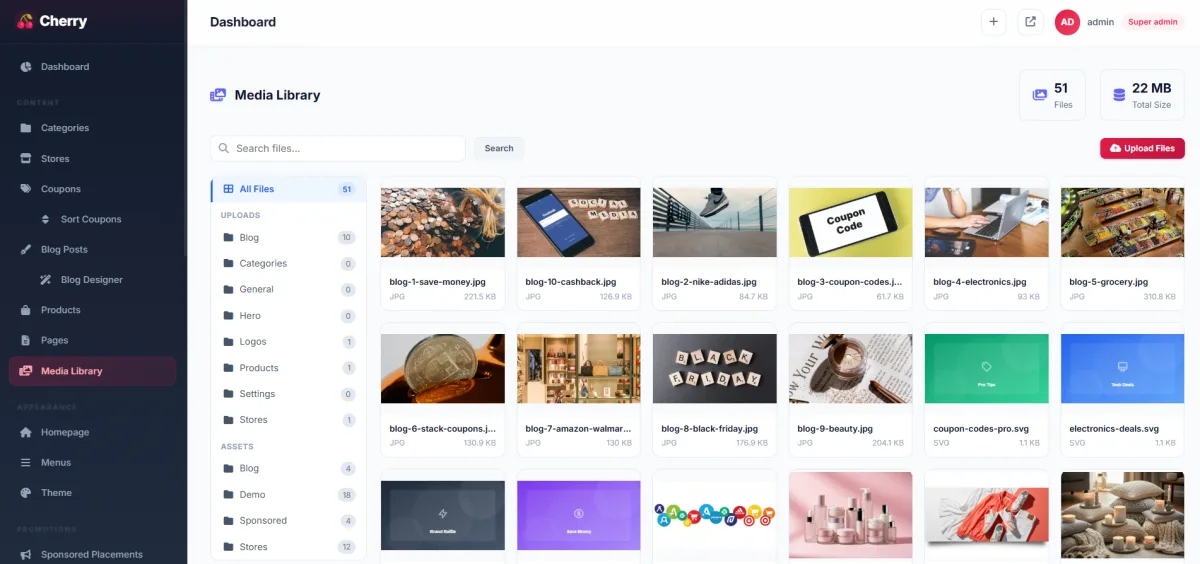Open the Uploads Stores folder with 1 file
The width and height of the screenshot is (1200, 564).
click(x=288, y=420)
